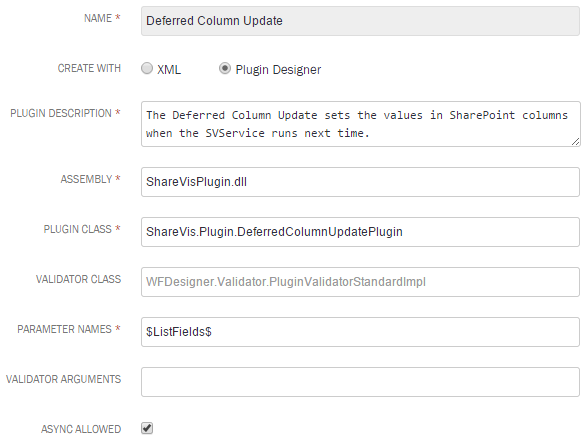
Task: Click the ASSEMBLY field label
Action: tap(87, 179)
